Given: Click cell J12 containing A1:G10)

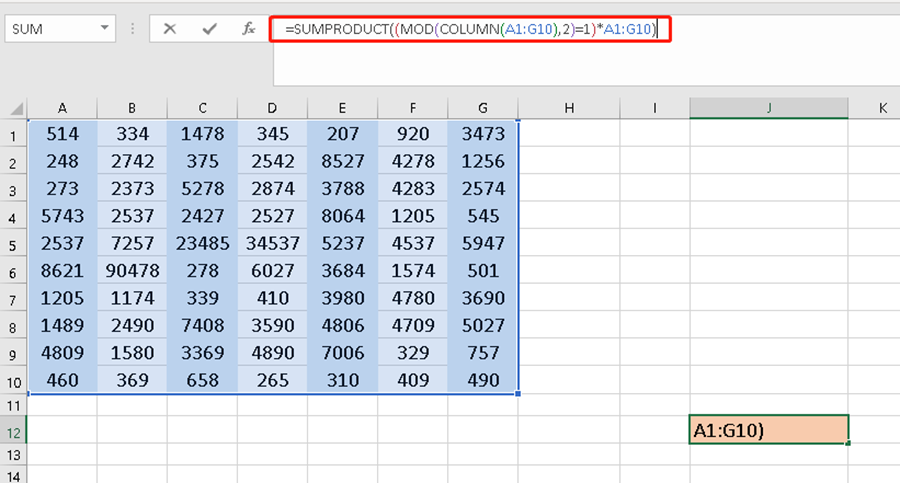Looking at the screenshot, I should pyautogui.click(x=769, y=430).
